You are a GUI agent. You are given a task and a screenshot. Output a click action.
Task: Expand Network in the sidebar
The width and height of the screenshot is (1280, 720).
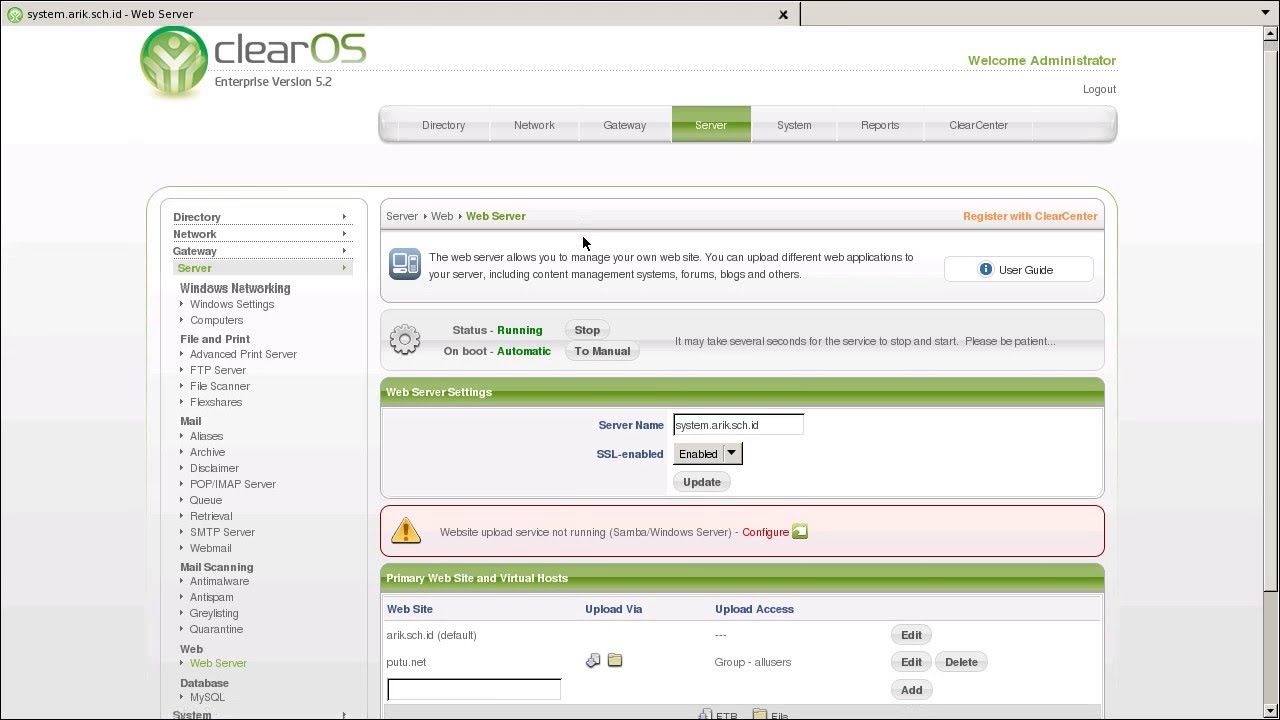pyautogui.click(x=262, y=234)
